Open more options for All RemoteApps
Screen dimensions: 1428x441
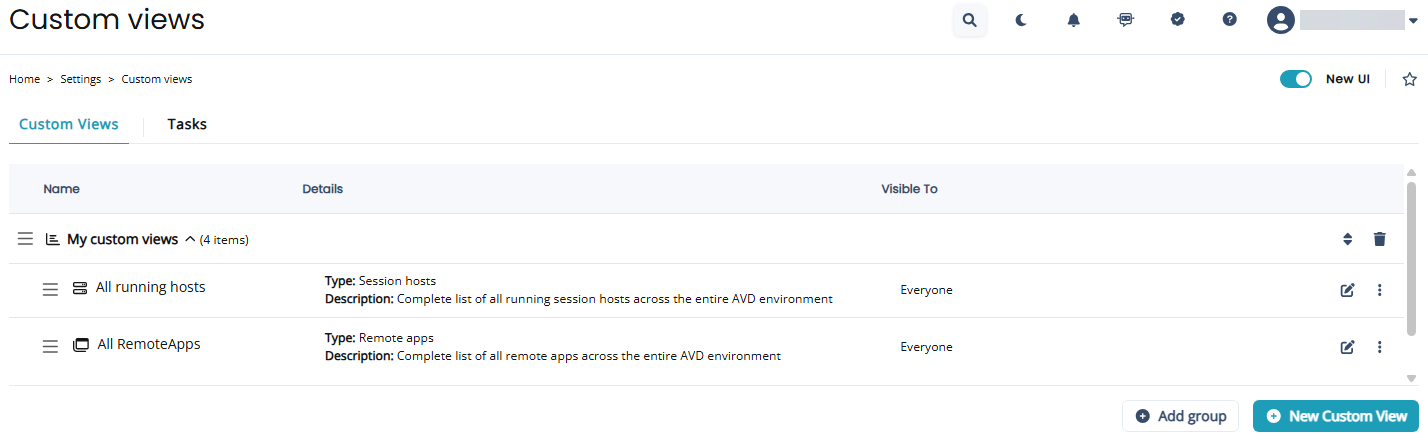pos(1380,347)
